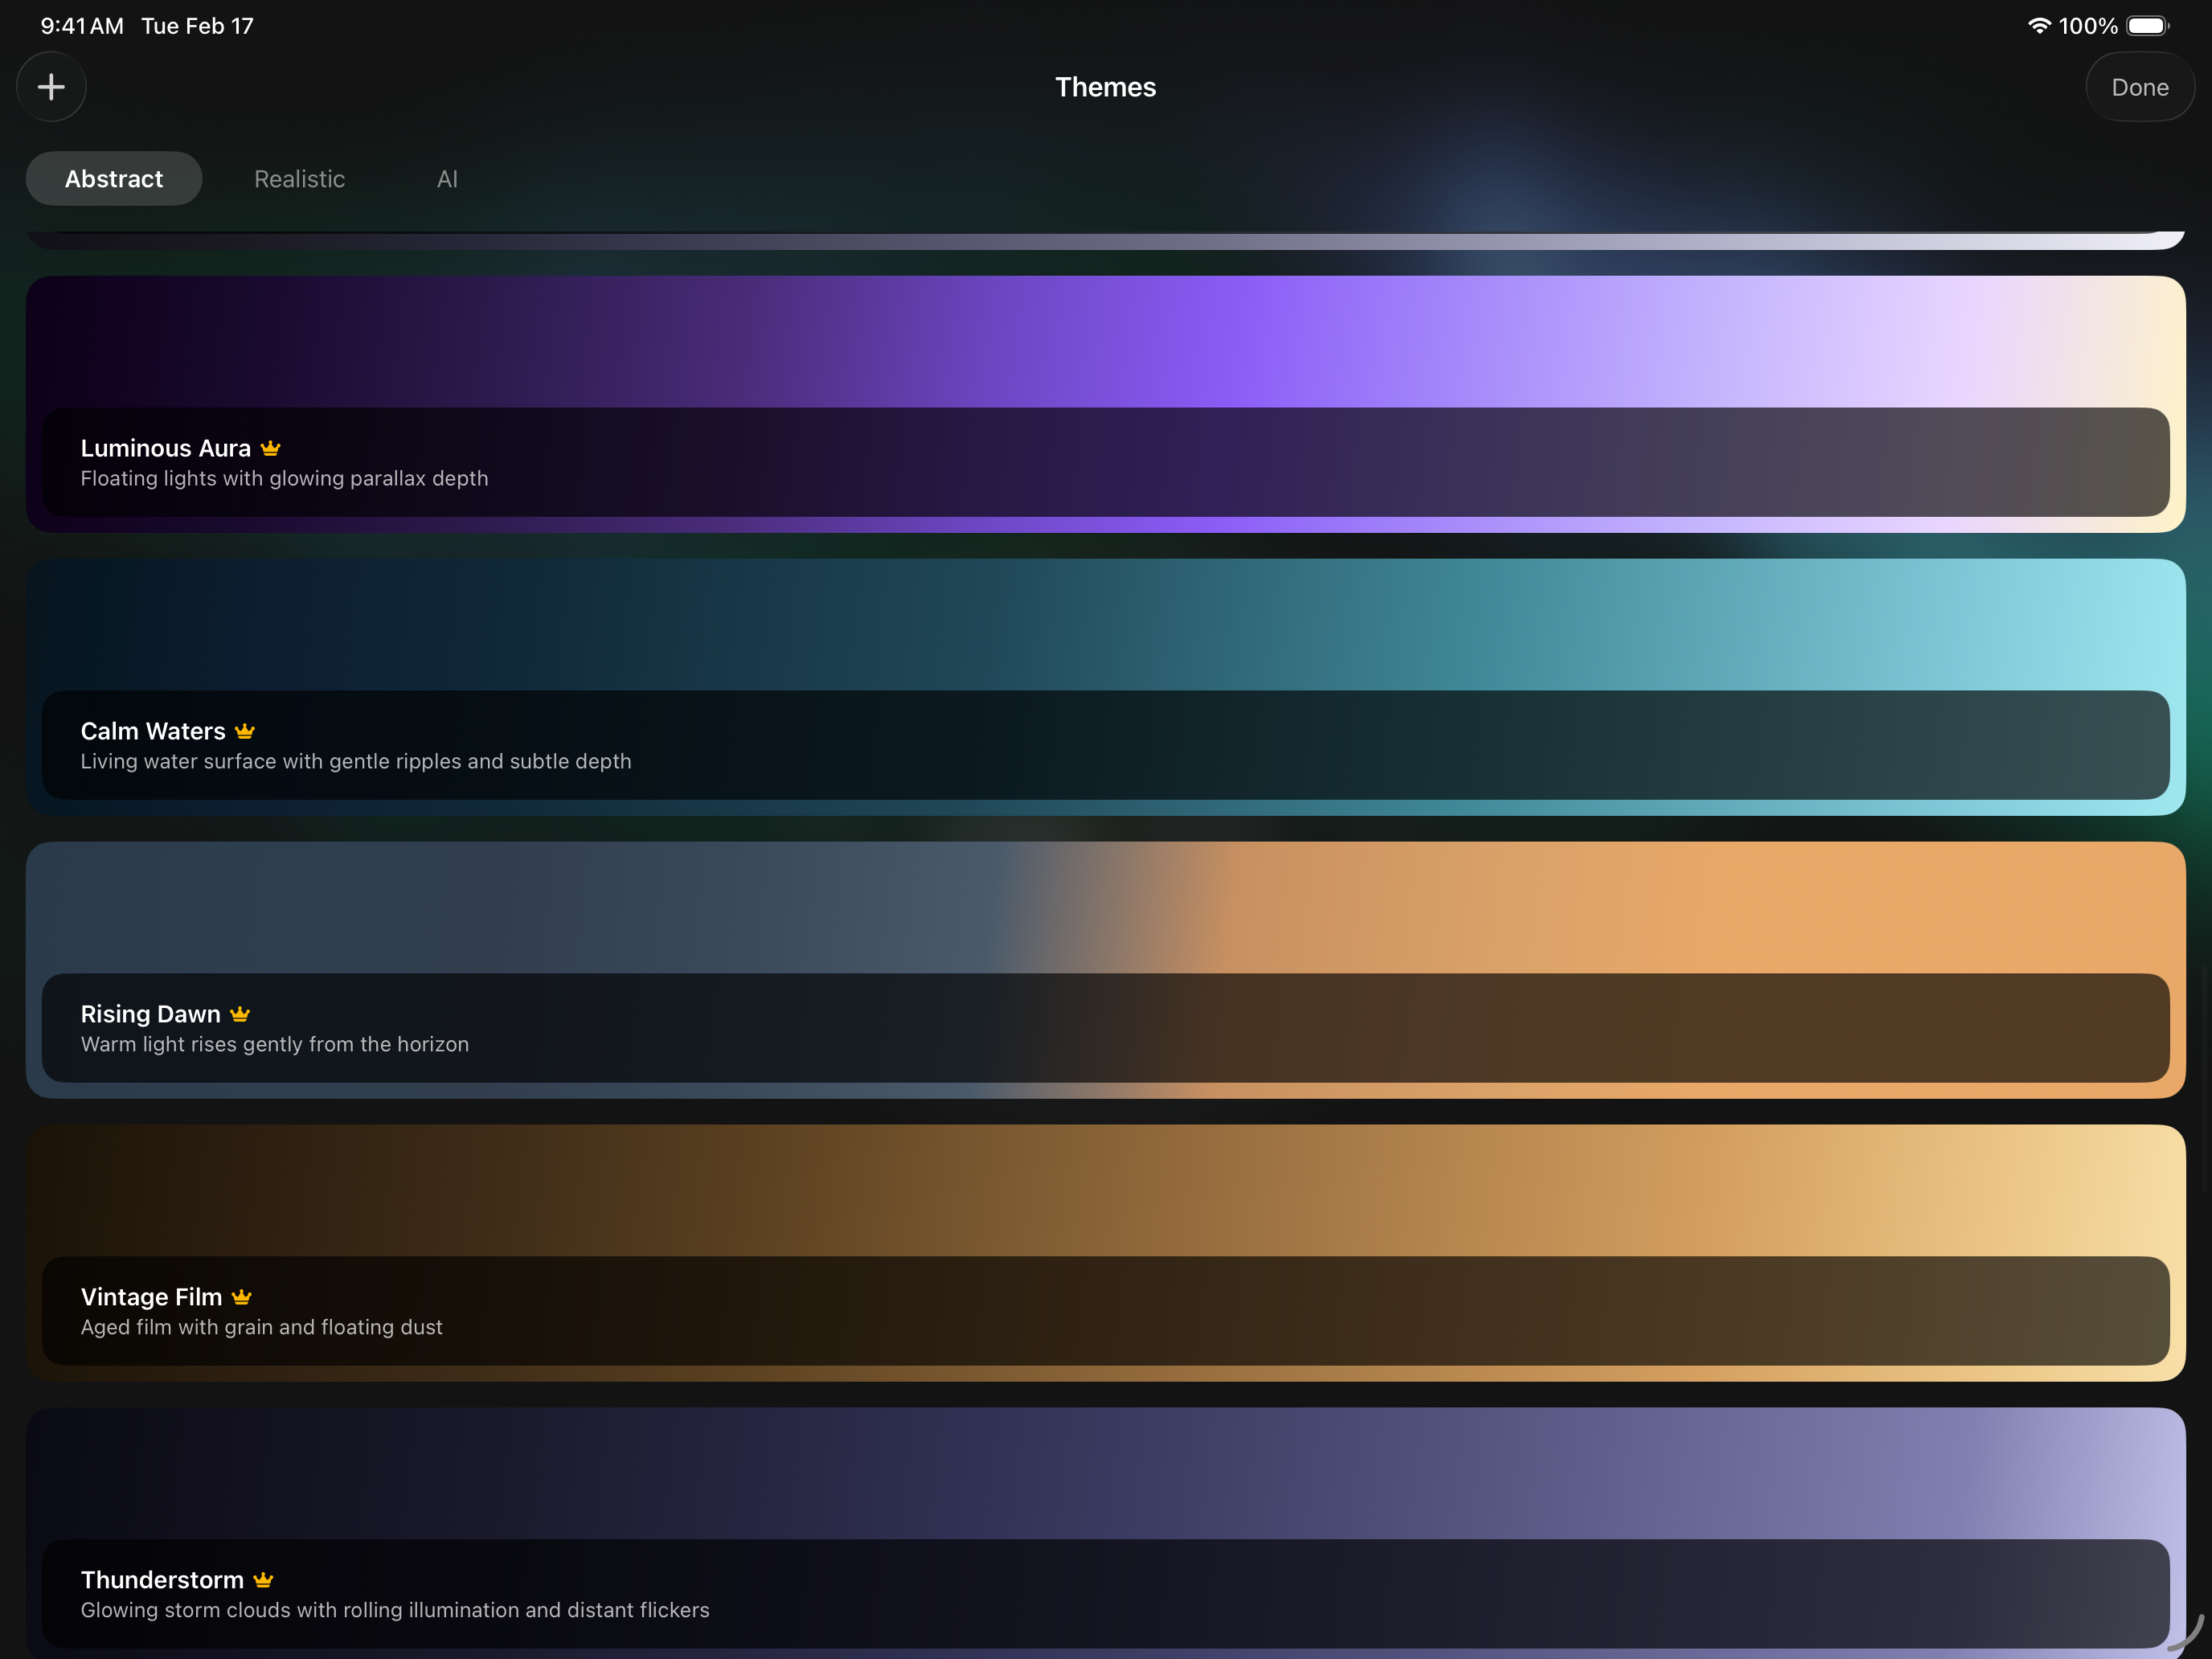Open the AI themes tab
2212x1659 pixels.
click(x=447, y=179)
